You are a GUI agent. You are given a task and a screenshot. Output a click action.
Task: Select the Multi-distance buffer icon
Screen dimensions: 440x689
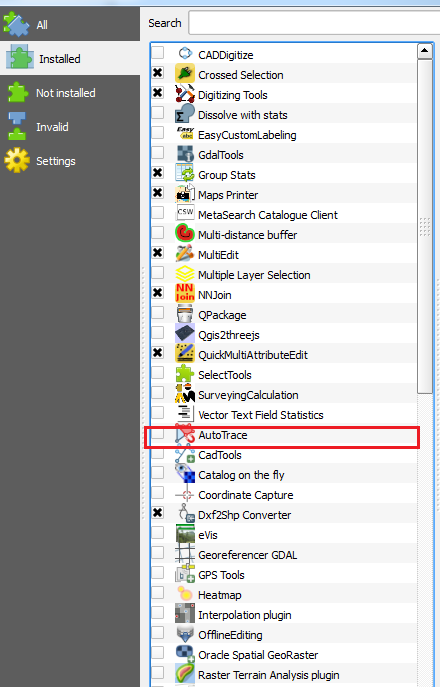point(185,233)
